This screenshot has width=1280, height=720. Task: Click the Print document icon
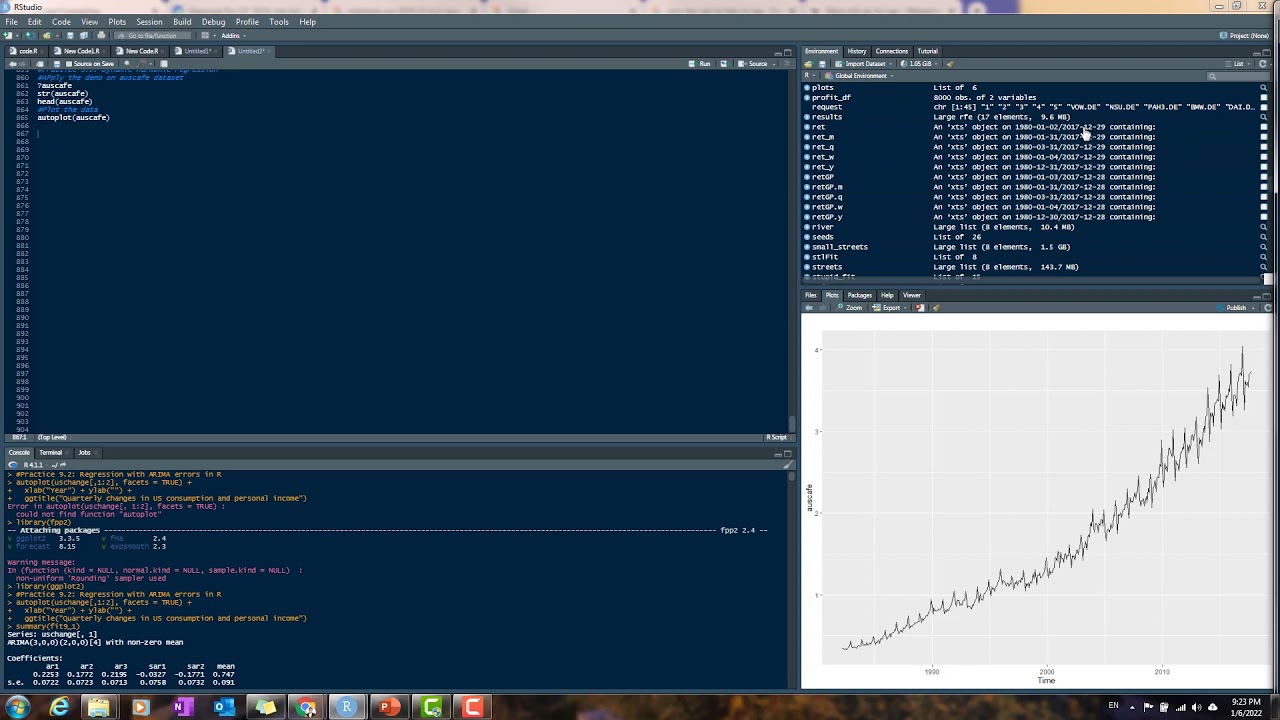(x=101, y=35)
